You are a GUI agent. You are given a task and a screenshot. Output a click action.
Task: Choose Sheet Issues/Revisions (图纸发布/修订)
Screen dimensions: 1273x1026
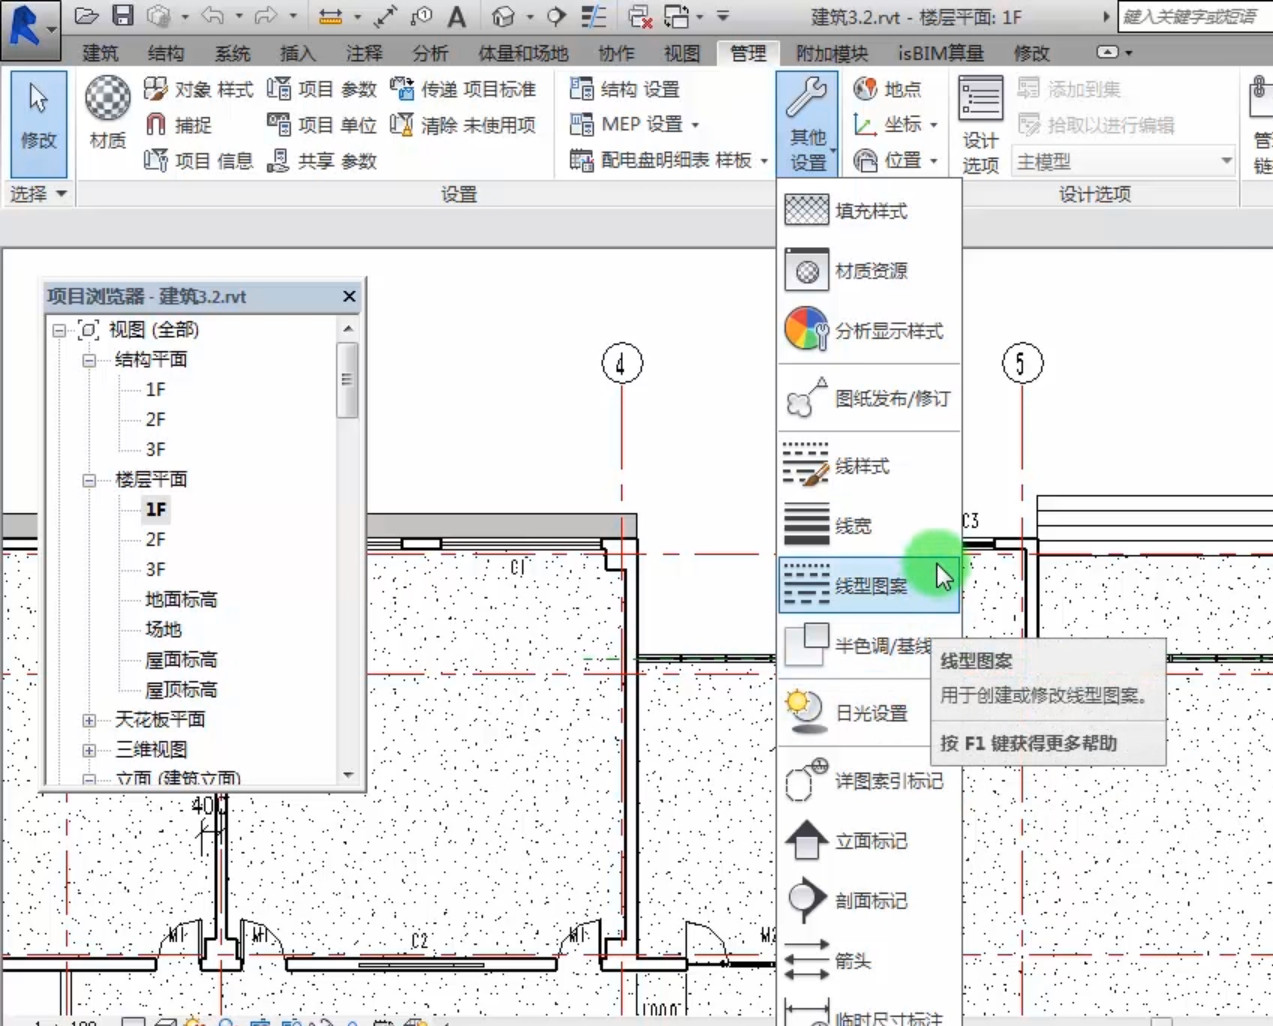(x=869, y=398)
